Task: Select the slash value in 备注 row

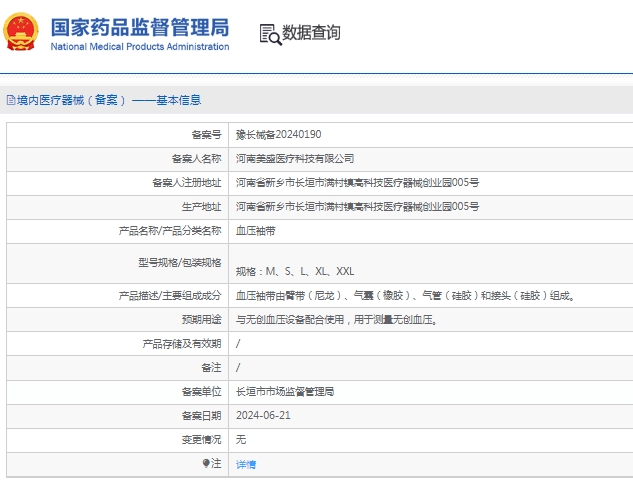Action: coord(238,367)
